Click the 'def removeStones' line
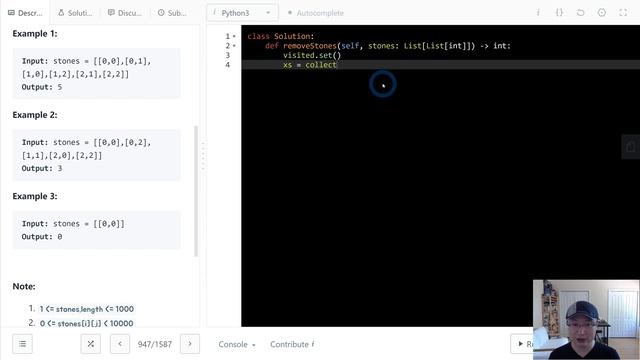 point(388,46)
